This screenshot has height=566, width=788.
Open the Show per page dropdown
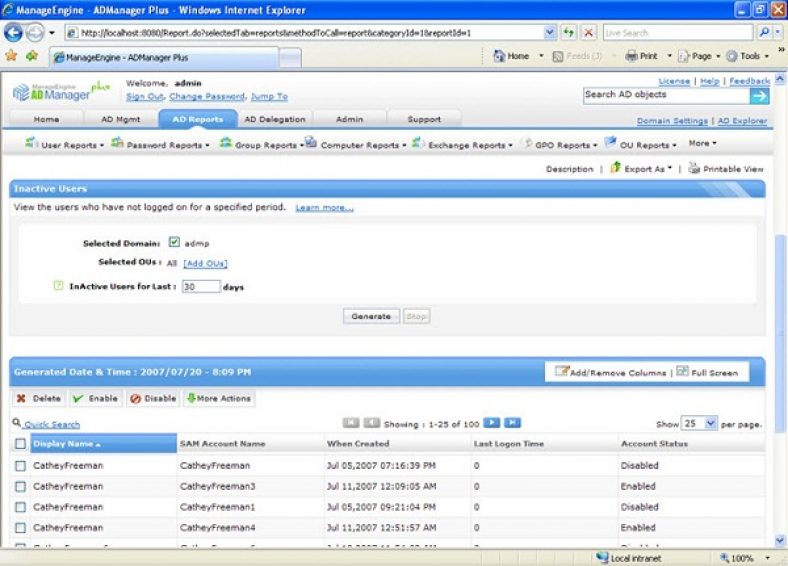pyautogui.click(x=699, y=423)
